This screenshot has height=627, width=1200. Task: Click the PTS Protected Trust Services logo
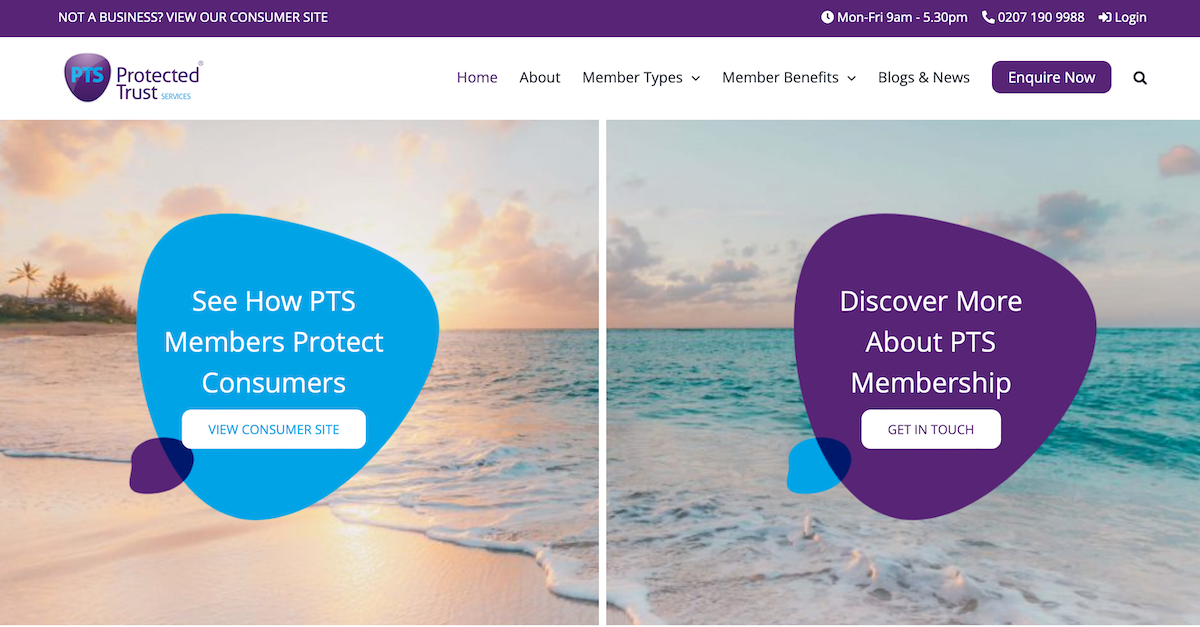click(x=133, y=78)
